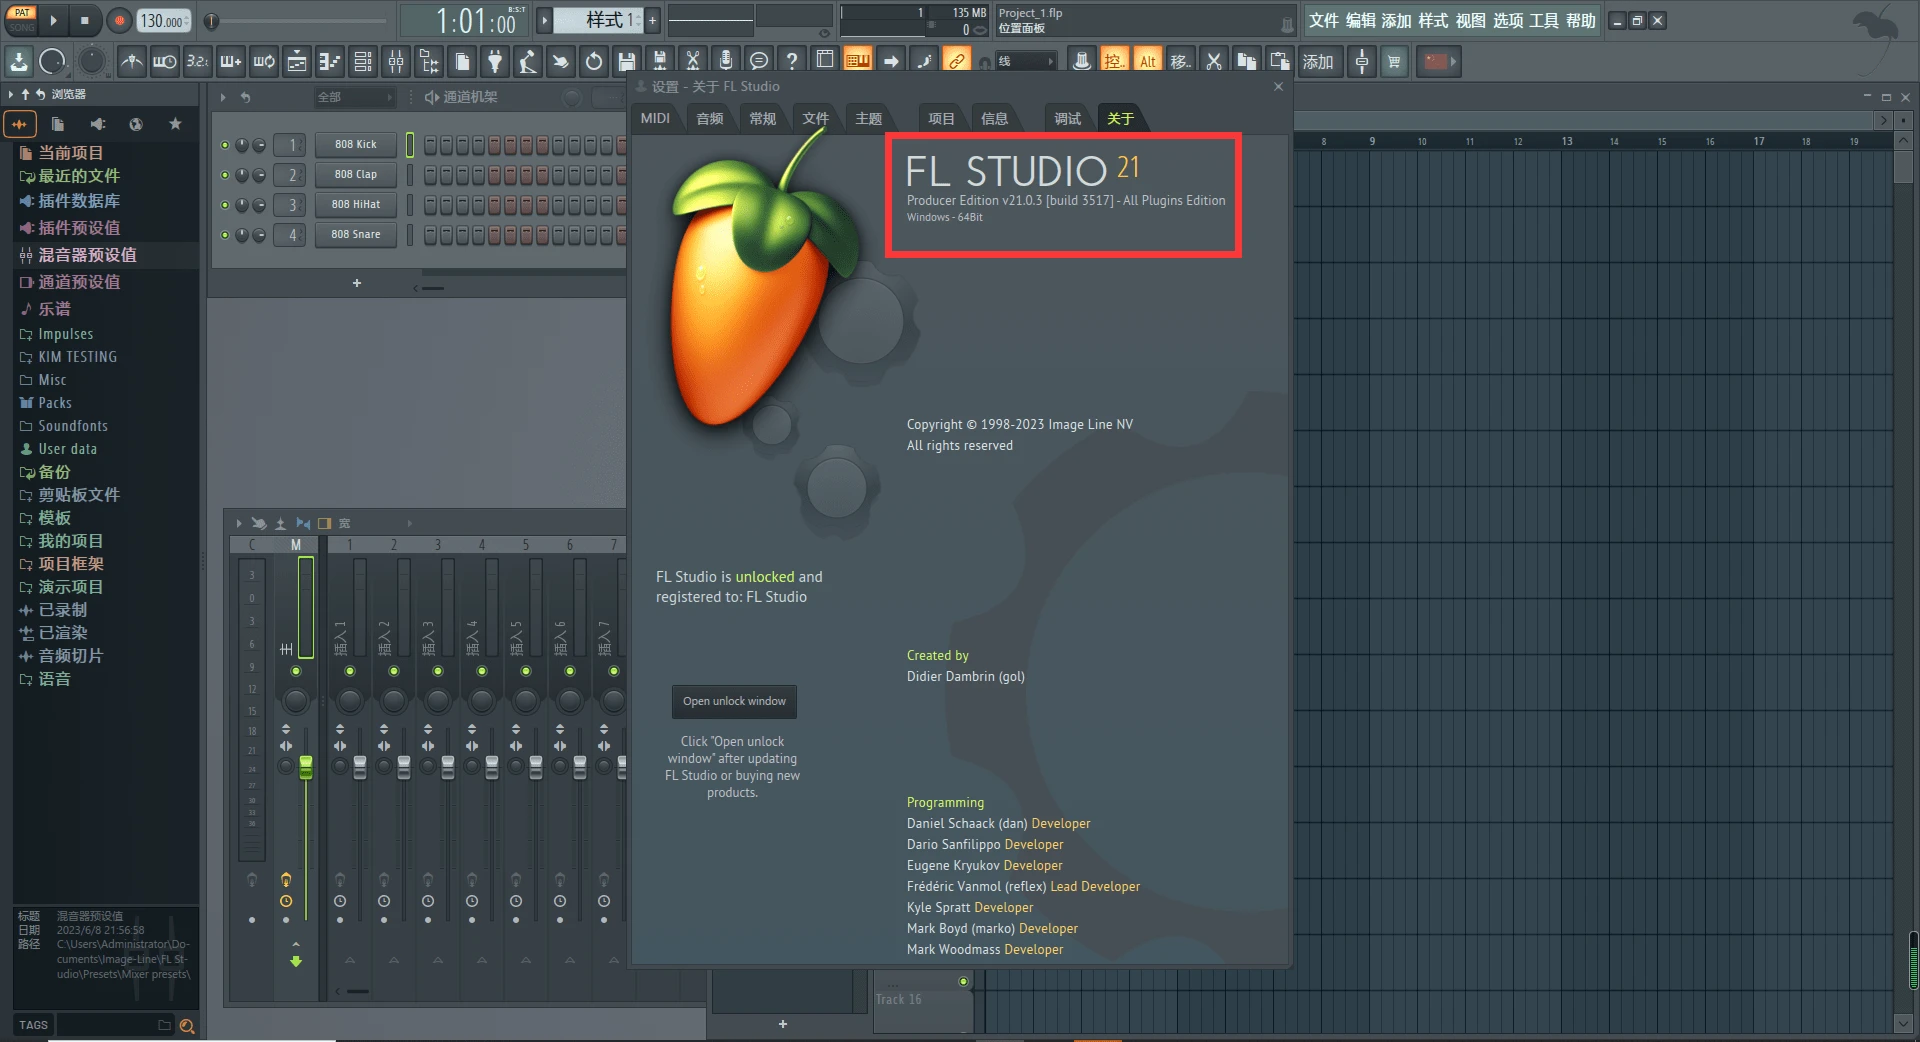Toggle the mute light for 808 Kick
The width and height of the screenshot is (1920, 1042).
coord(225,145)
